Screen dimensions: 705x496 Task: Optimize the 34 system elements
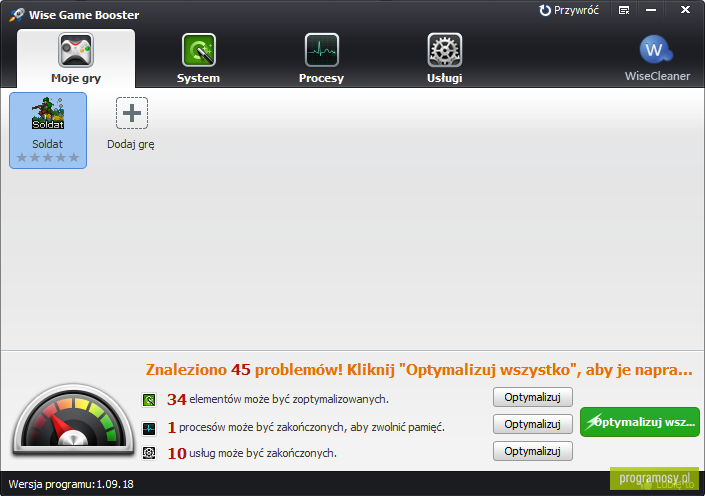click(x=532, y=397)
